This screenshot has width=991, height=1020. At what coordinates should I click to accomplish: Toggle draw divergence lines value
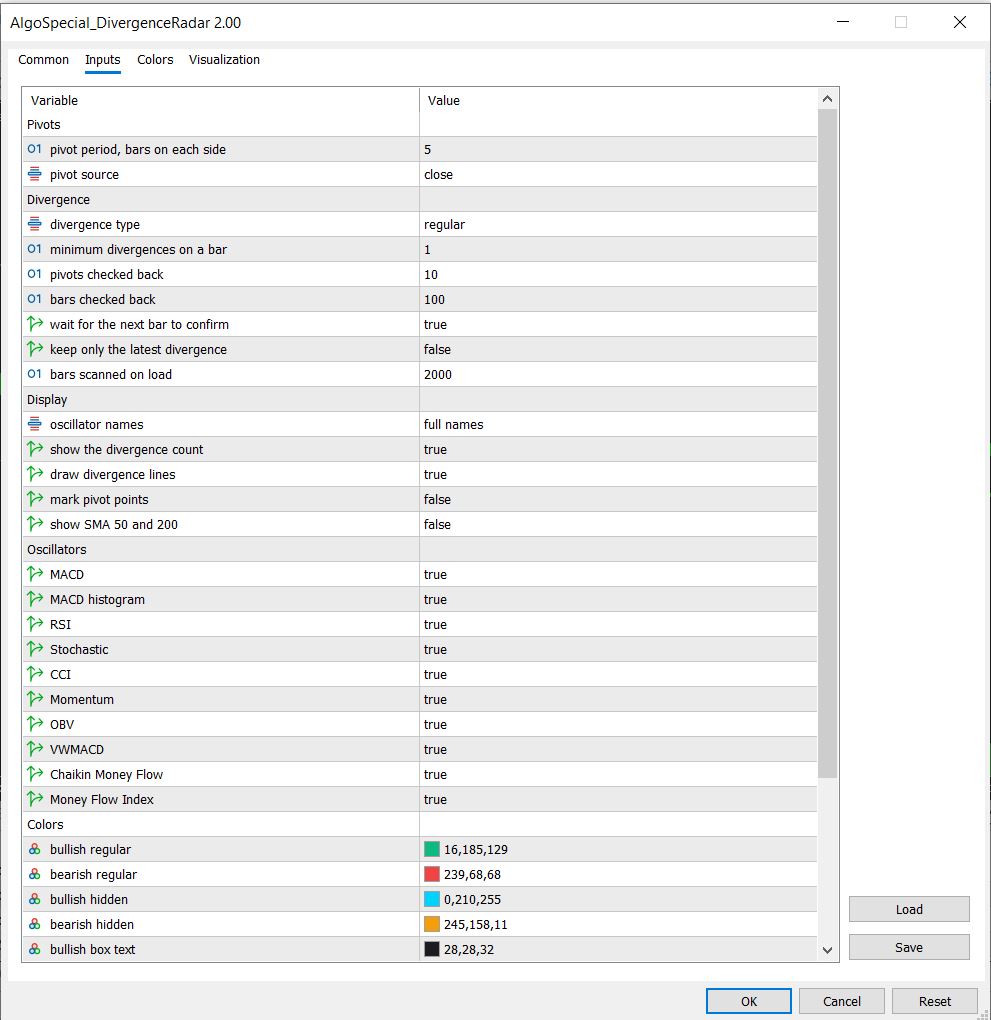tap(618, 474)
